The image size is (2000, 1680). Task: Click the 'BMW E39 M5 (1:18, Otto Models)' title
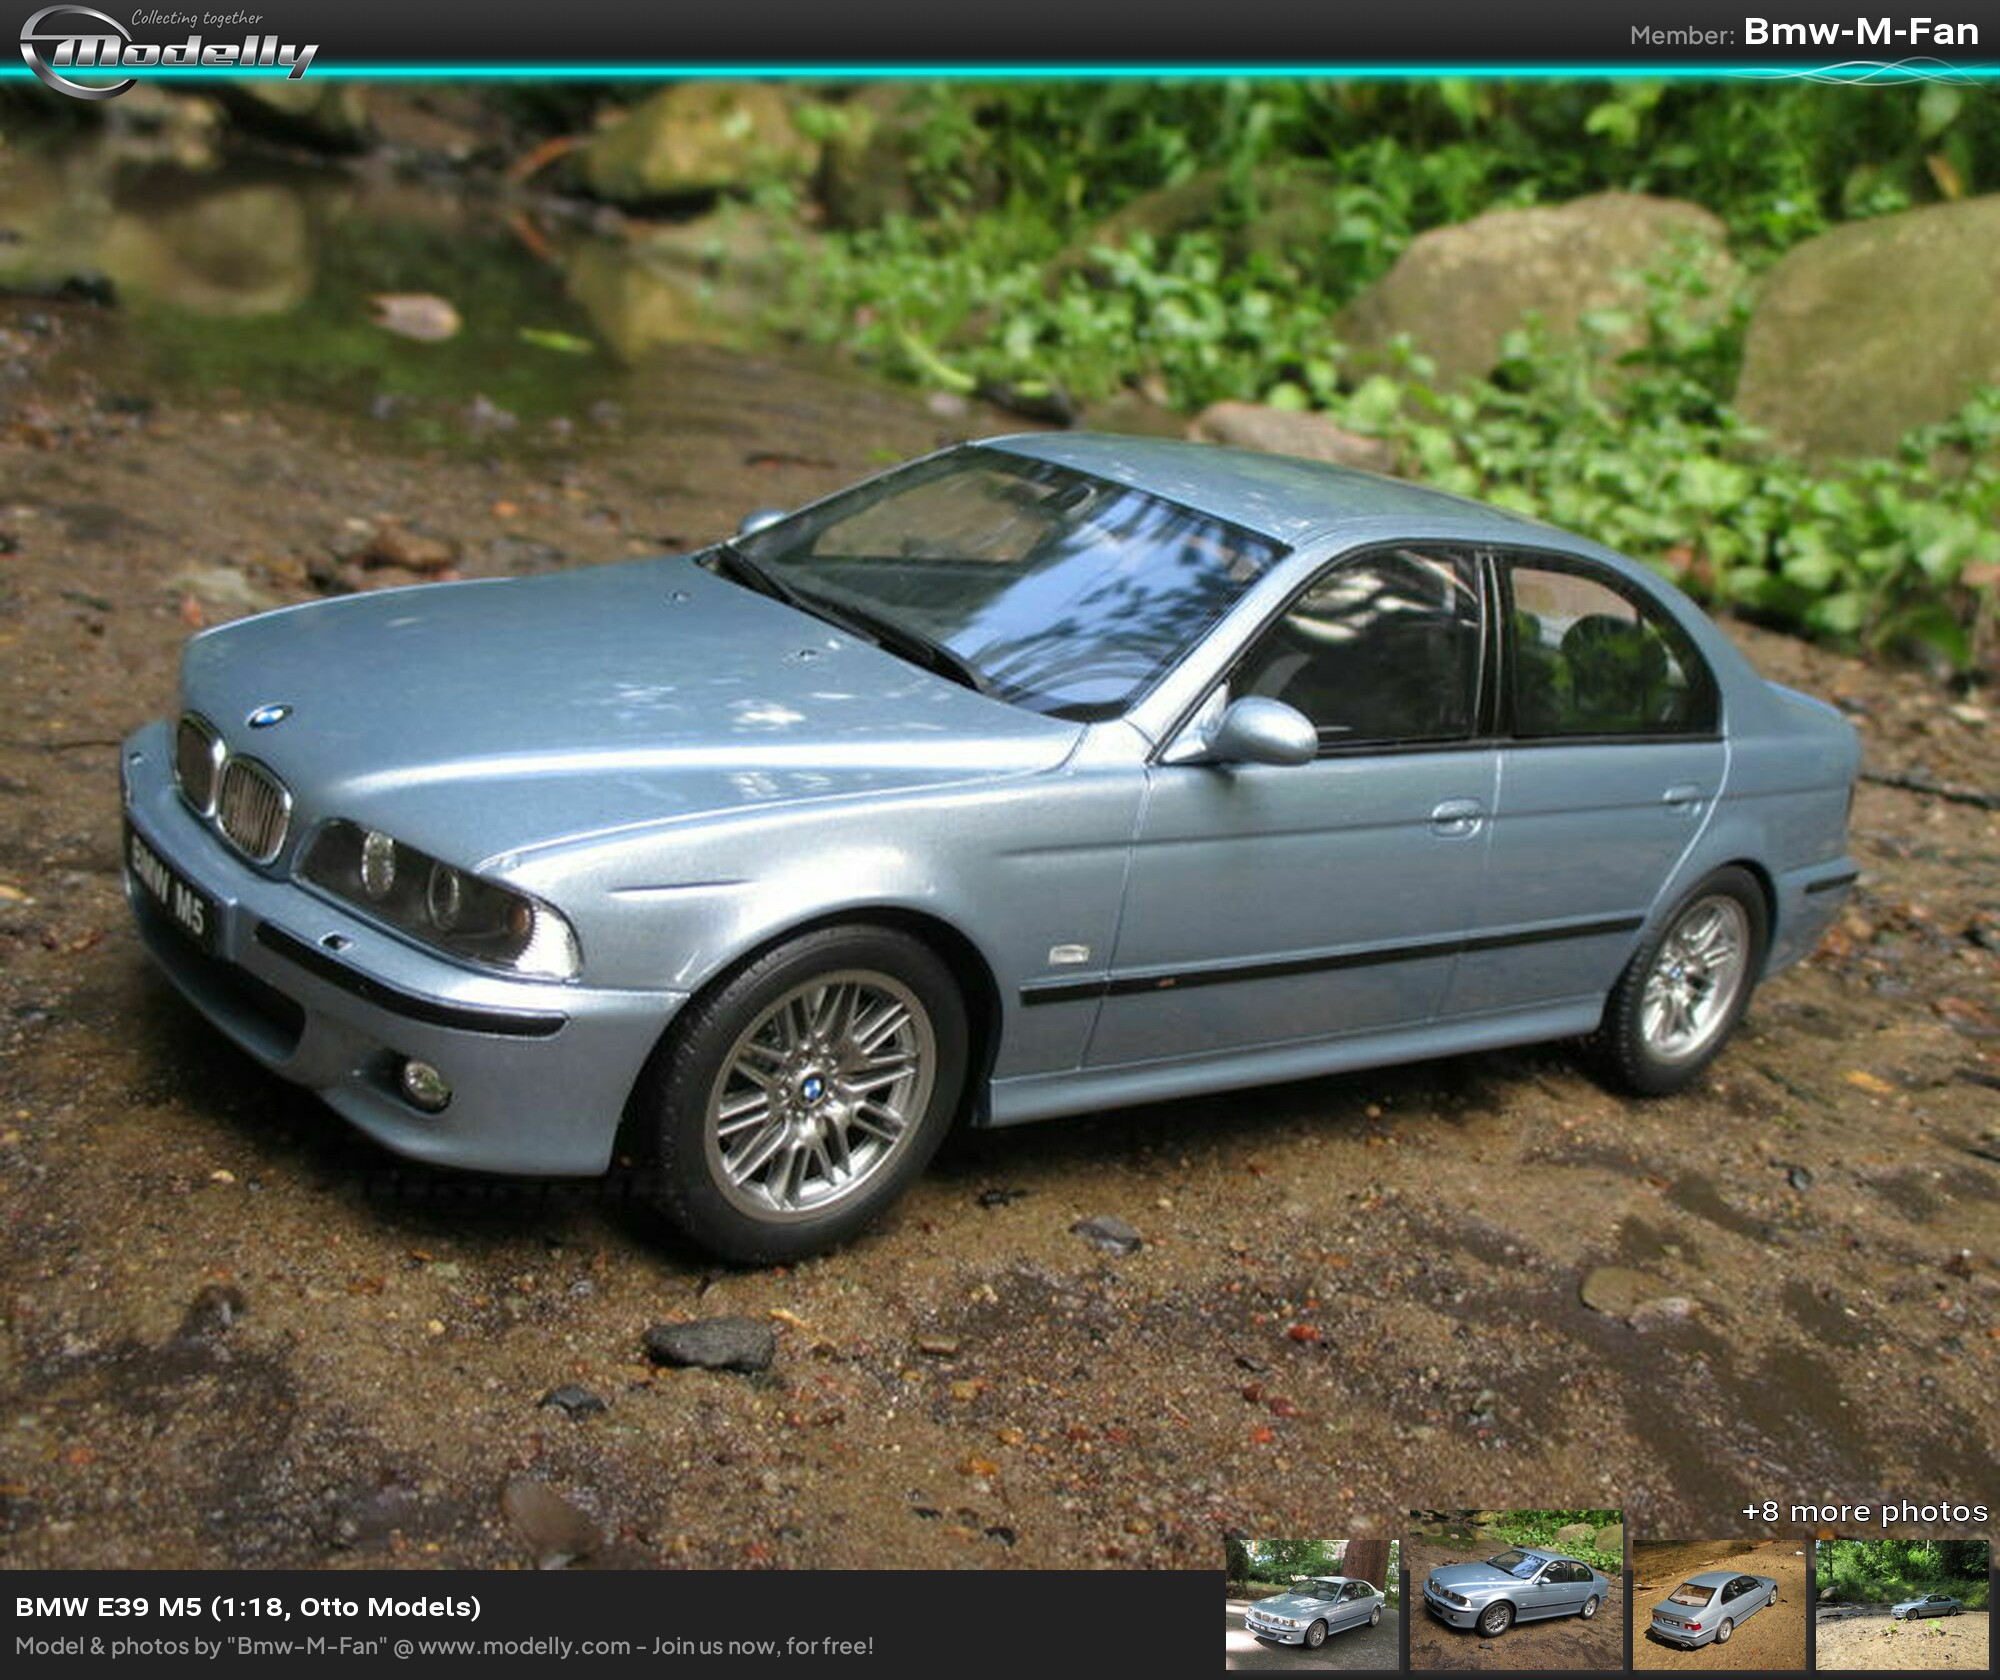pyautogui.click(x=248, y=1606)
